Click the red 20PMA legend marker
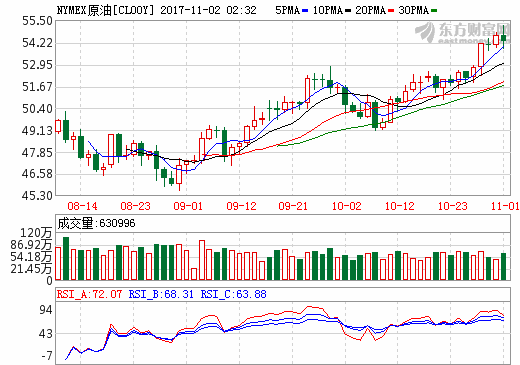The width and height of the screenshot is (520, 365). [391, 11]
